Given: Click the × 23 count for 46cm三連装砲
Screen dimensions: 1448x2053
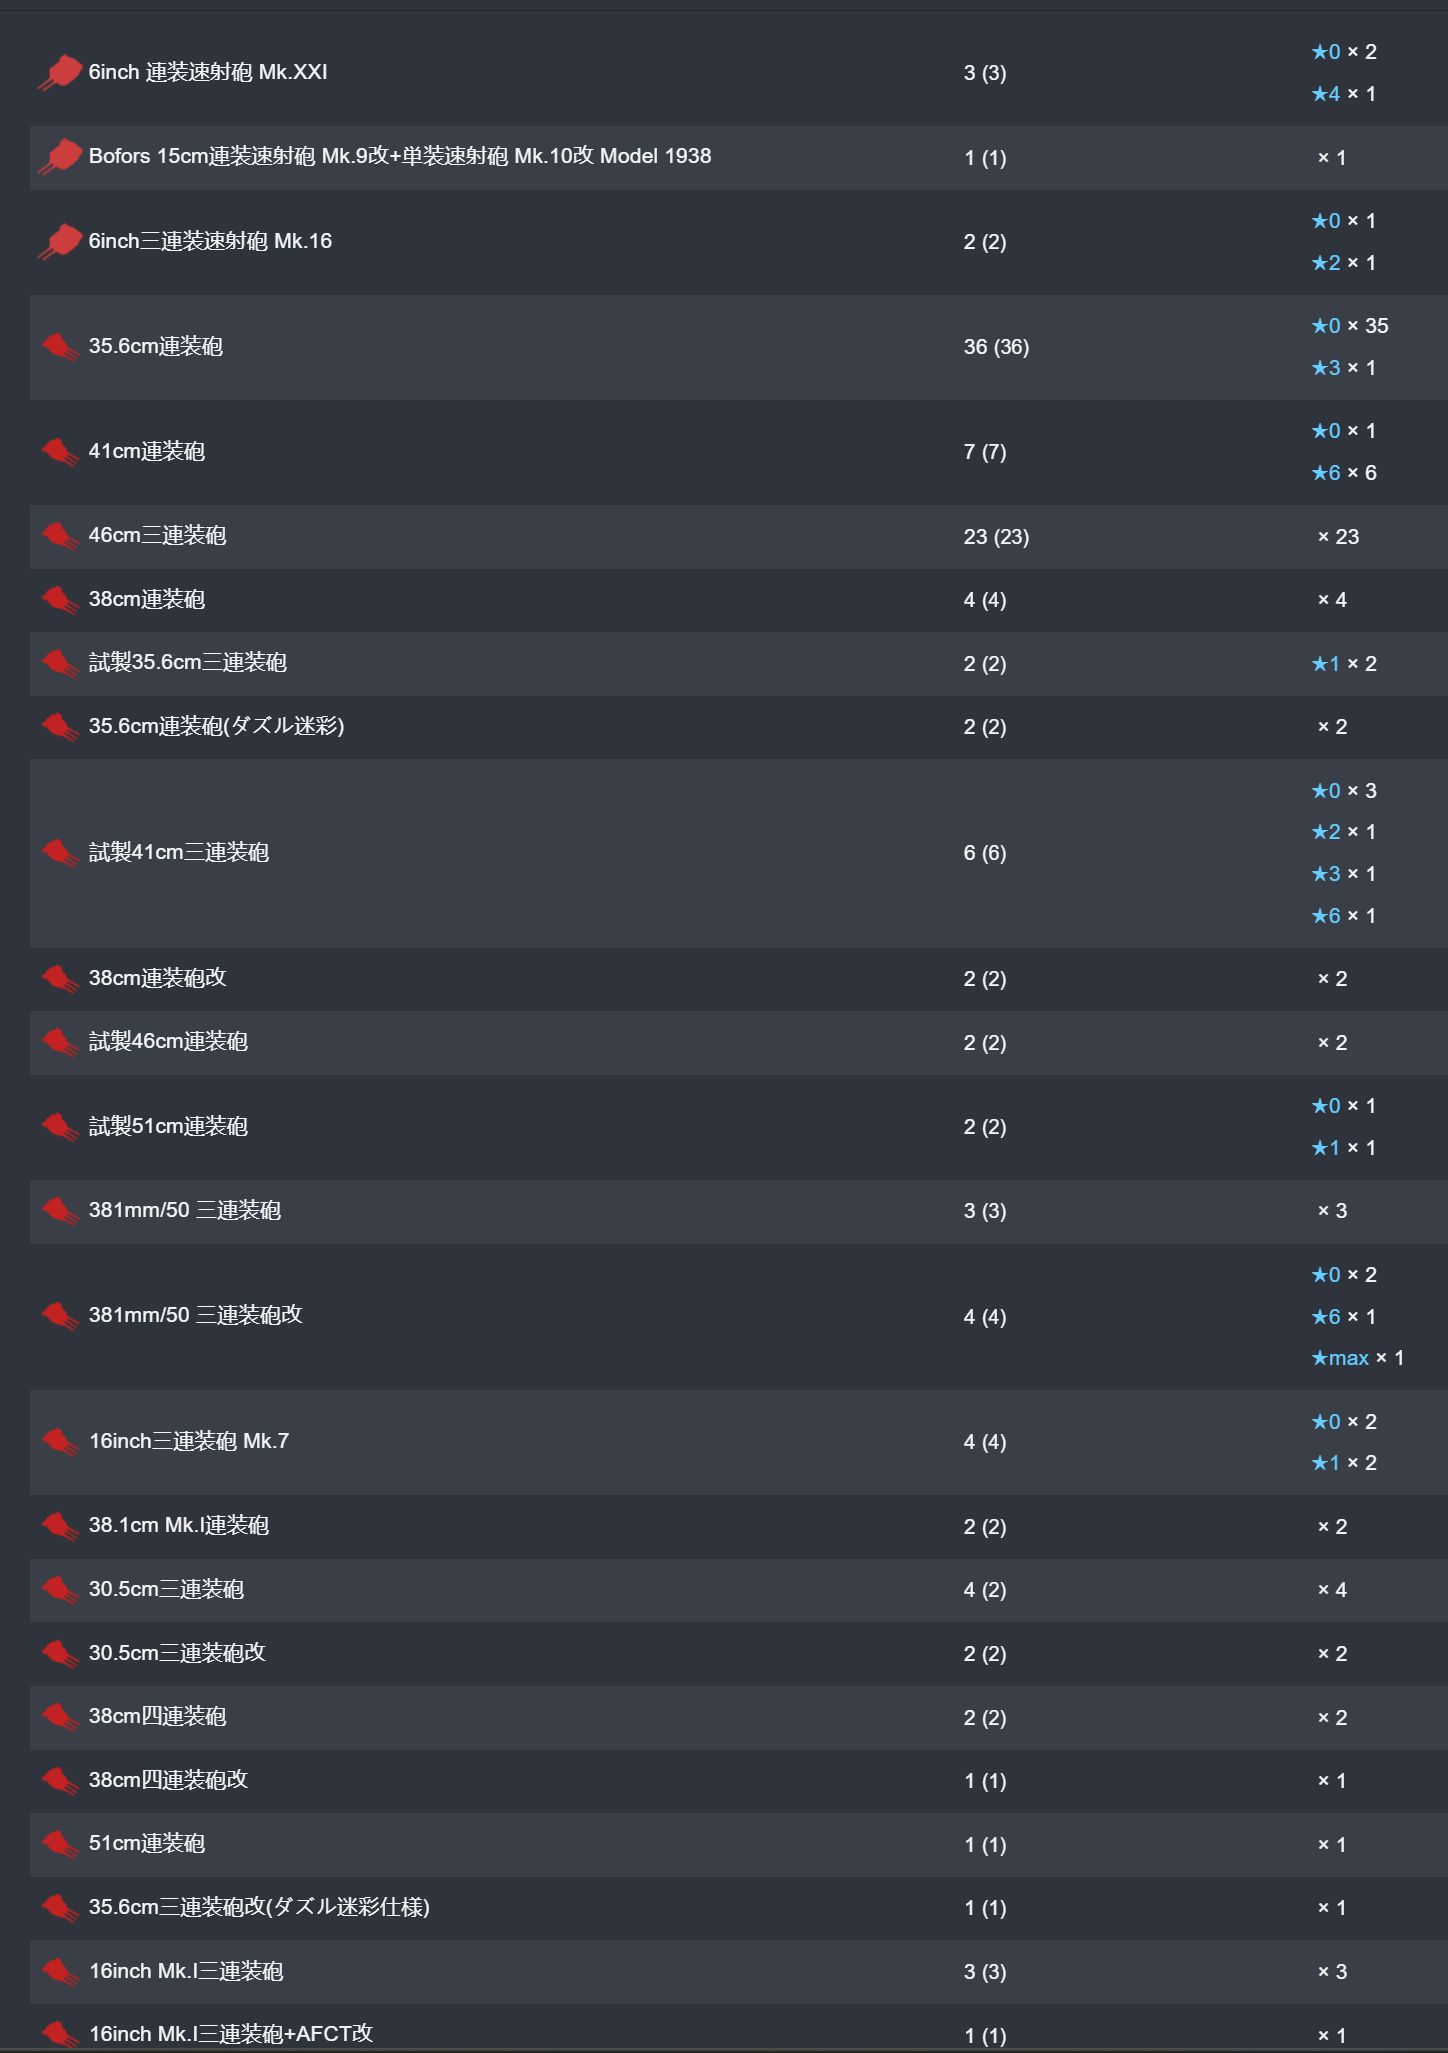Looking at the screenshot, I should [x=1338, y=537].
